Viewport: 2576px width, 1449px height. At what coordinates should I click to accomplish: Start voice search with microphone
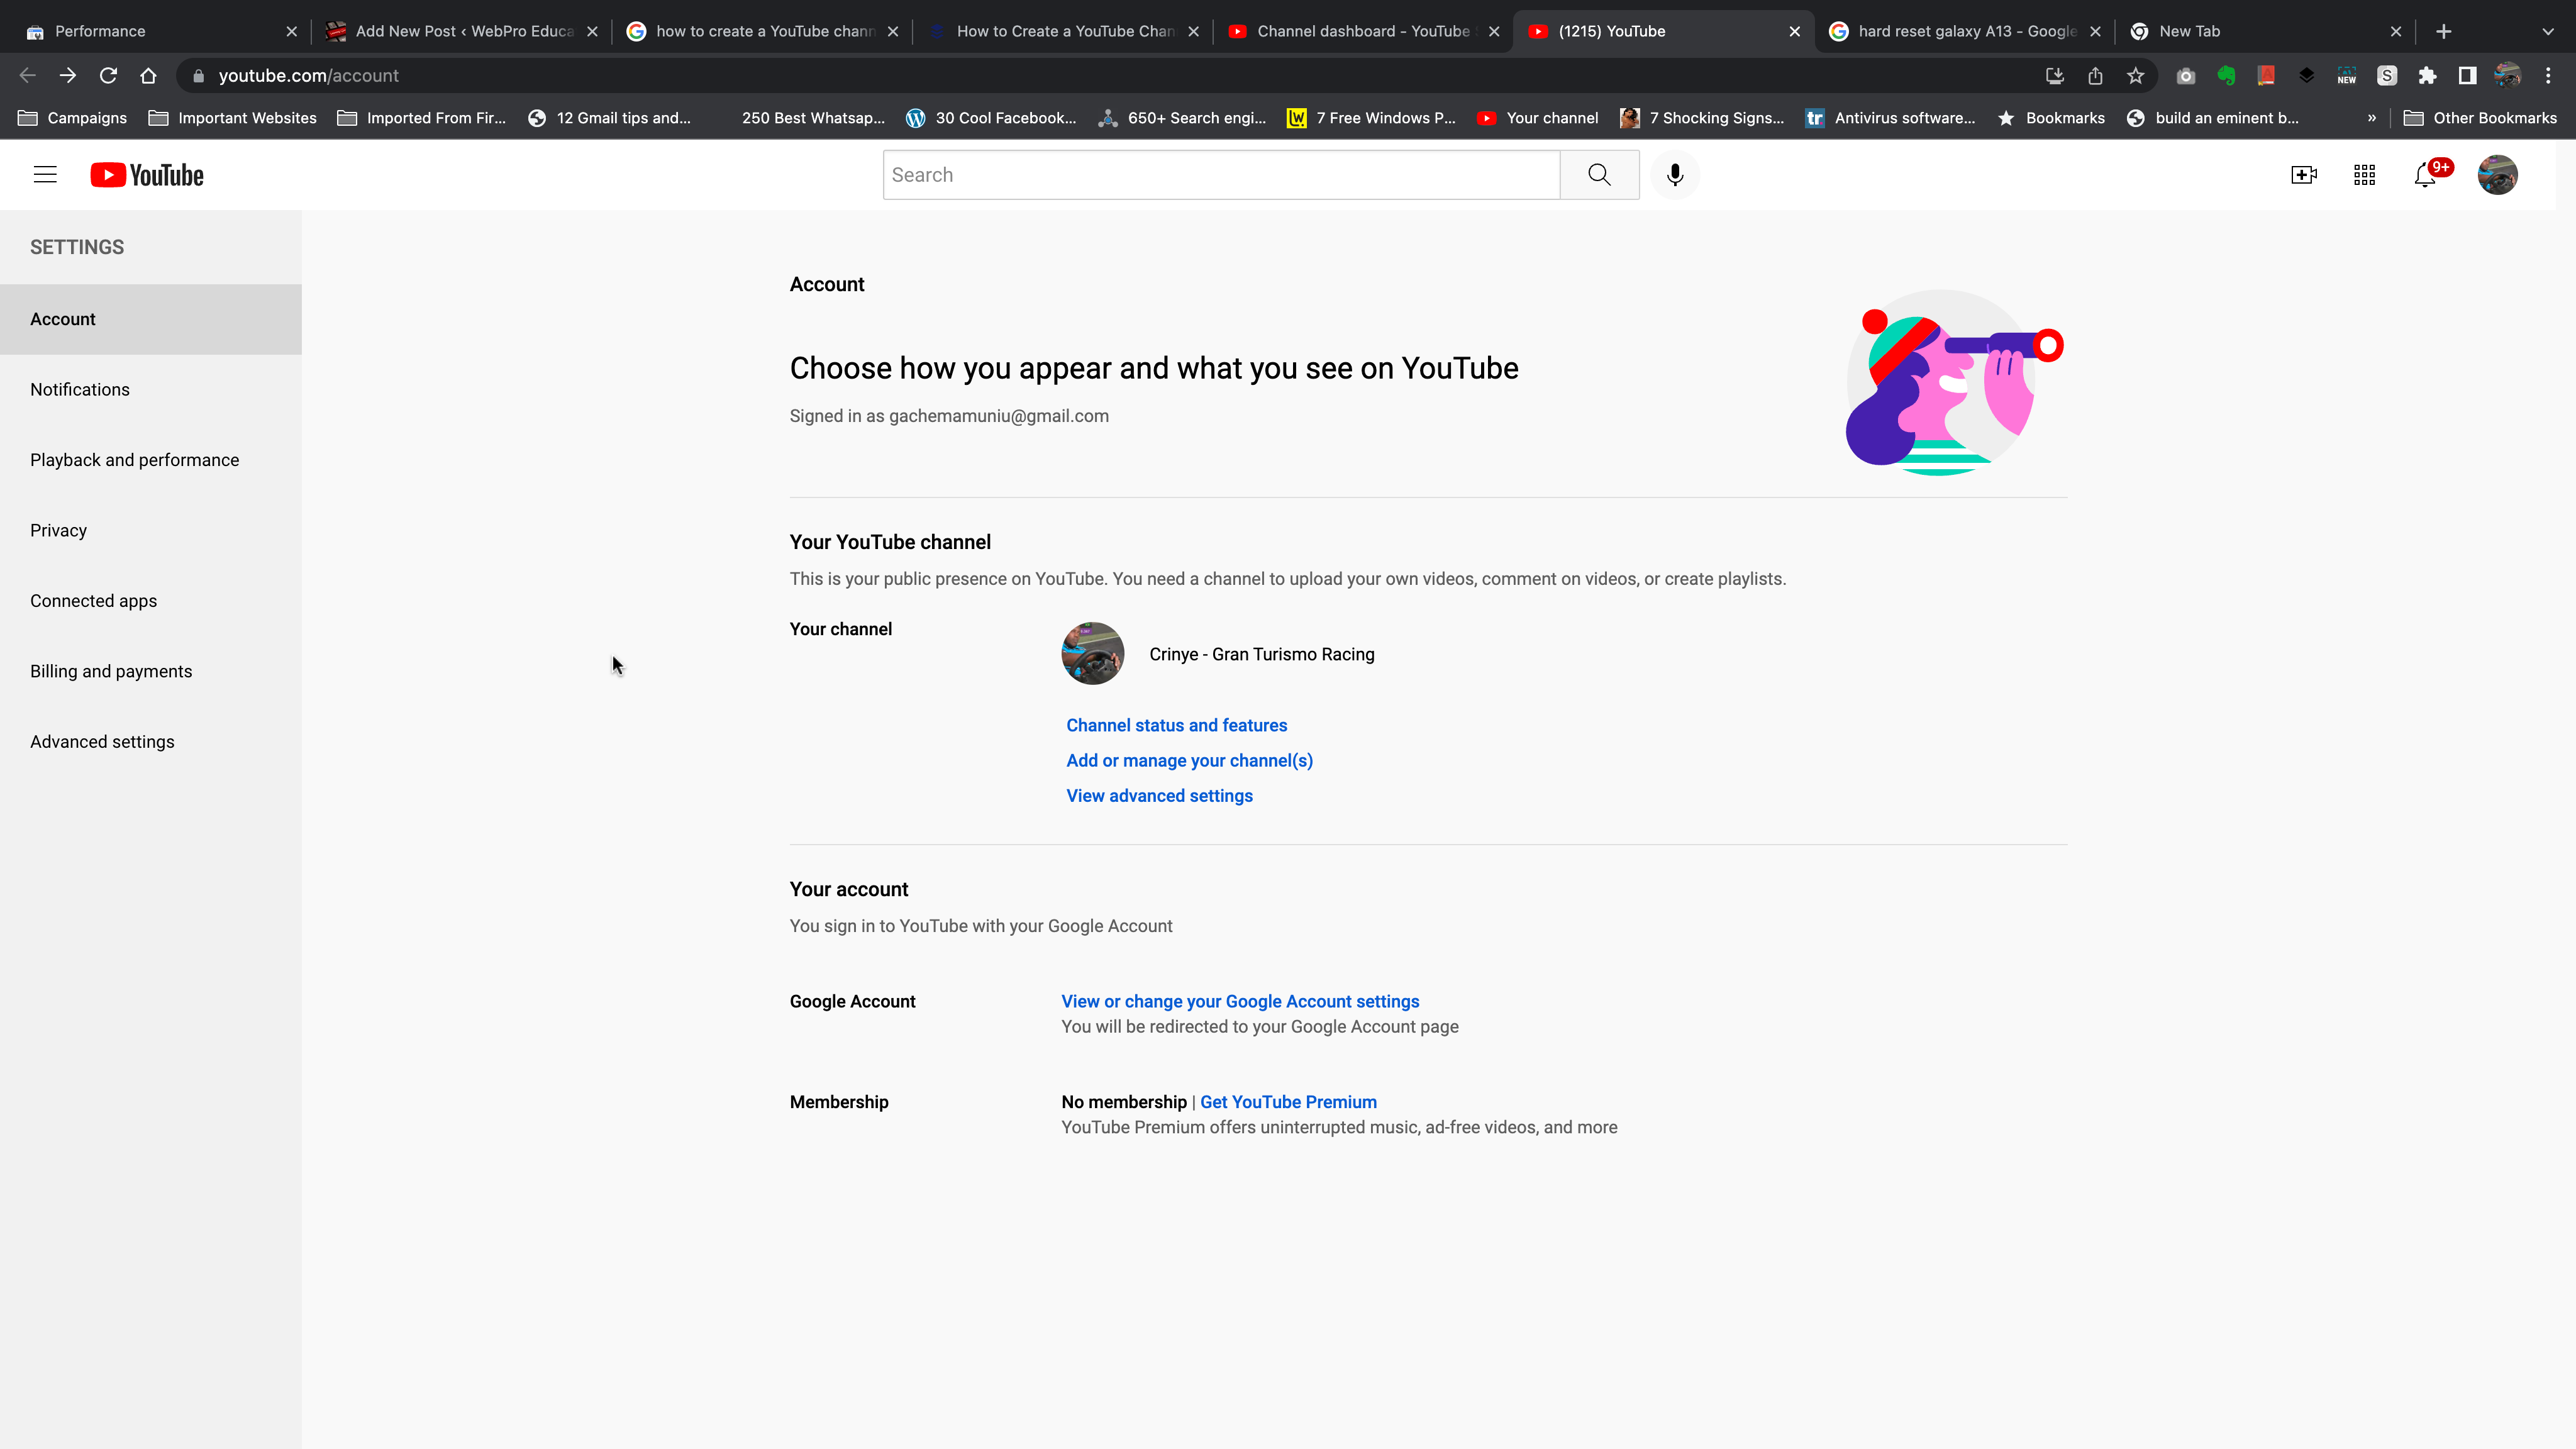1675,175
